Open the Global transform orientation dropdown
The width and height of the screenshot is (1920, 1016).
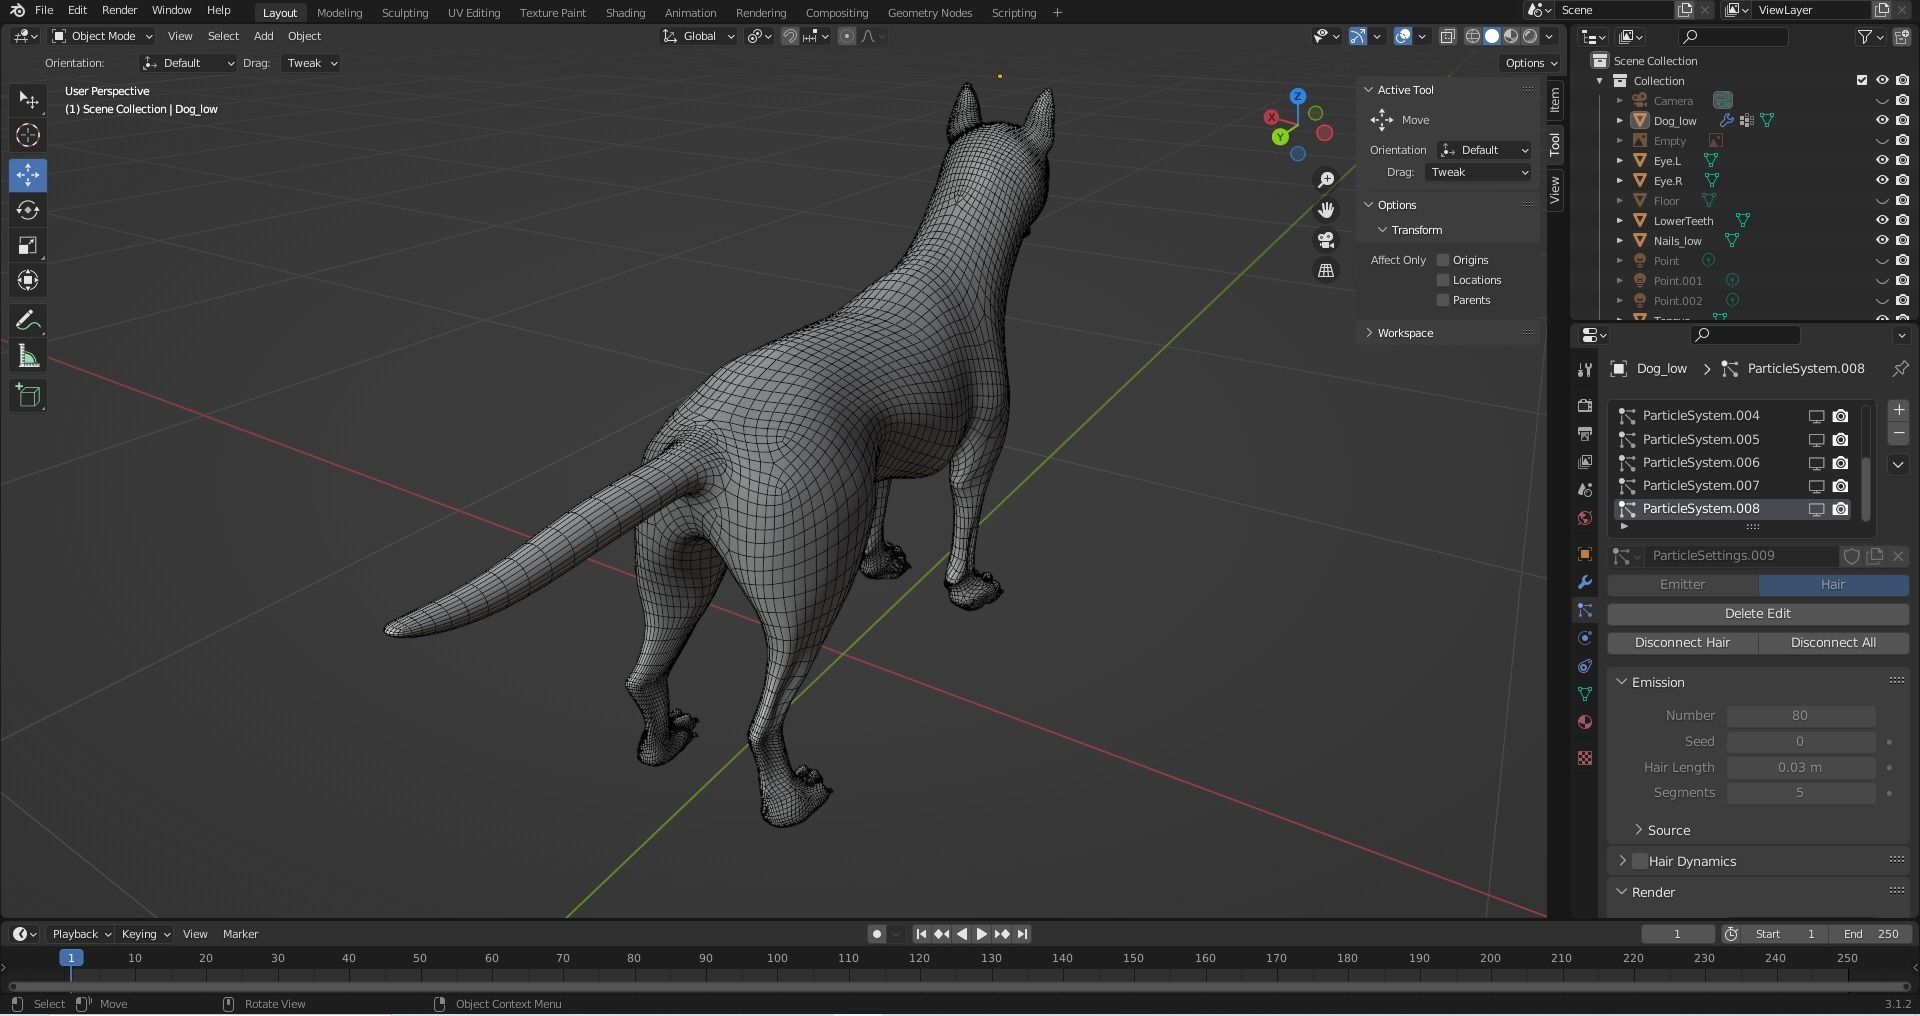pos(698,36)
